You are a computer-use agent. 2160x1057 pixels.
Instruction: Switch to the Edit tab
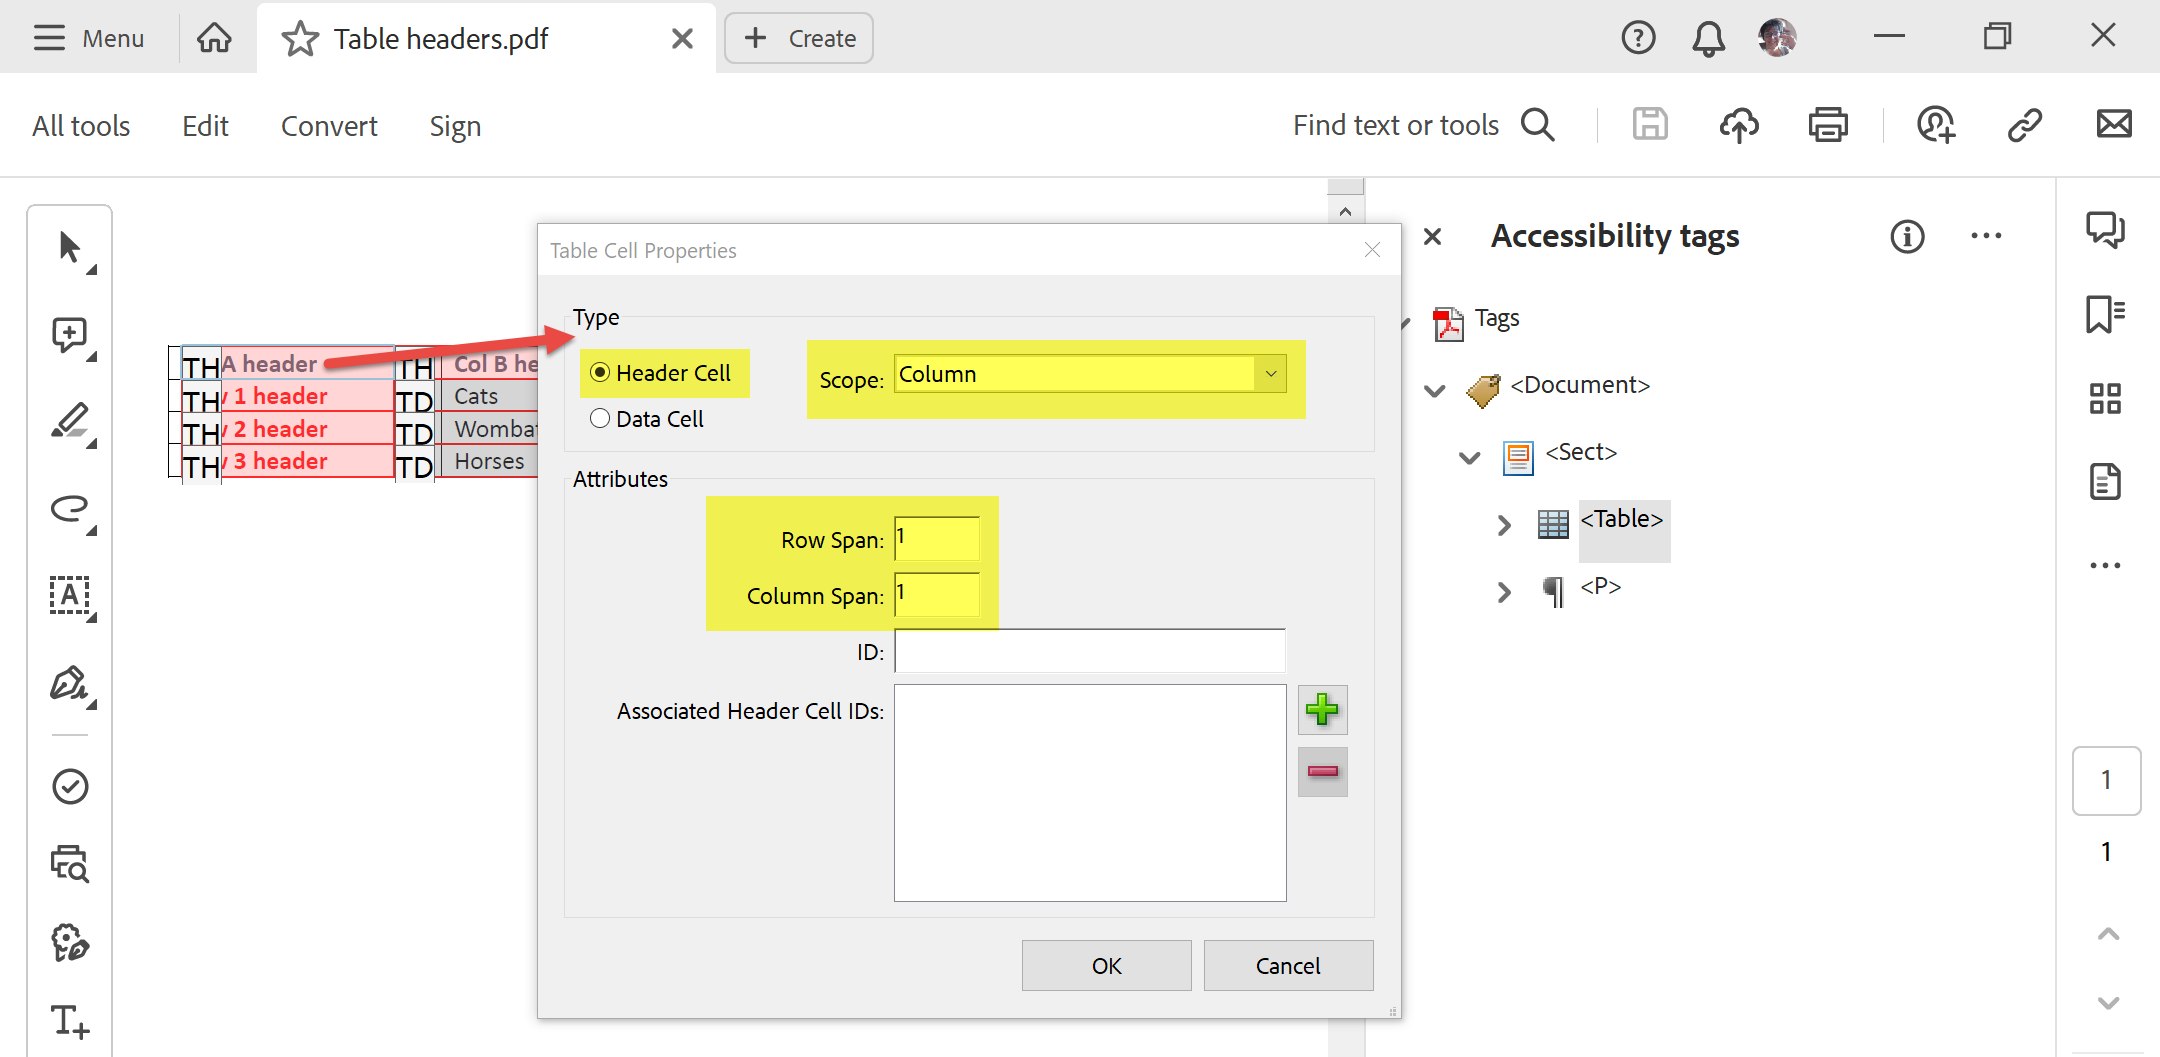(204, 125)
